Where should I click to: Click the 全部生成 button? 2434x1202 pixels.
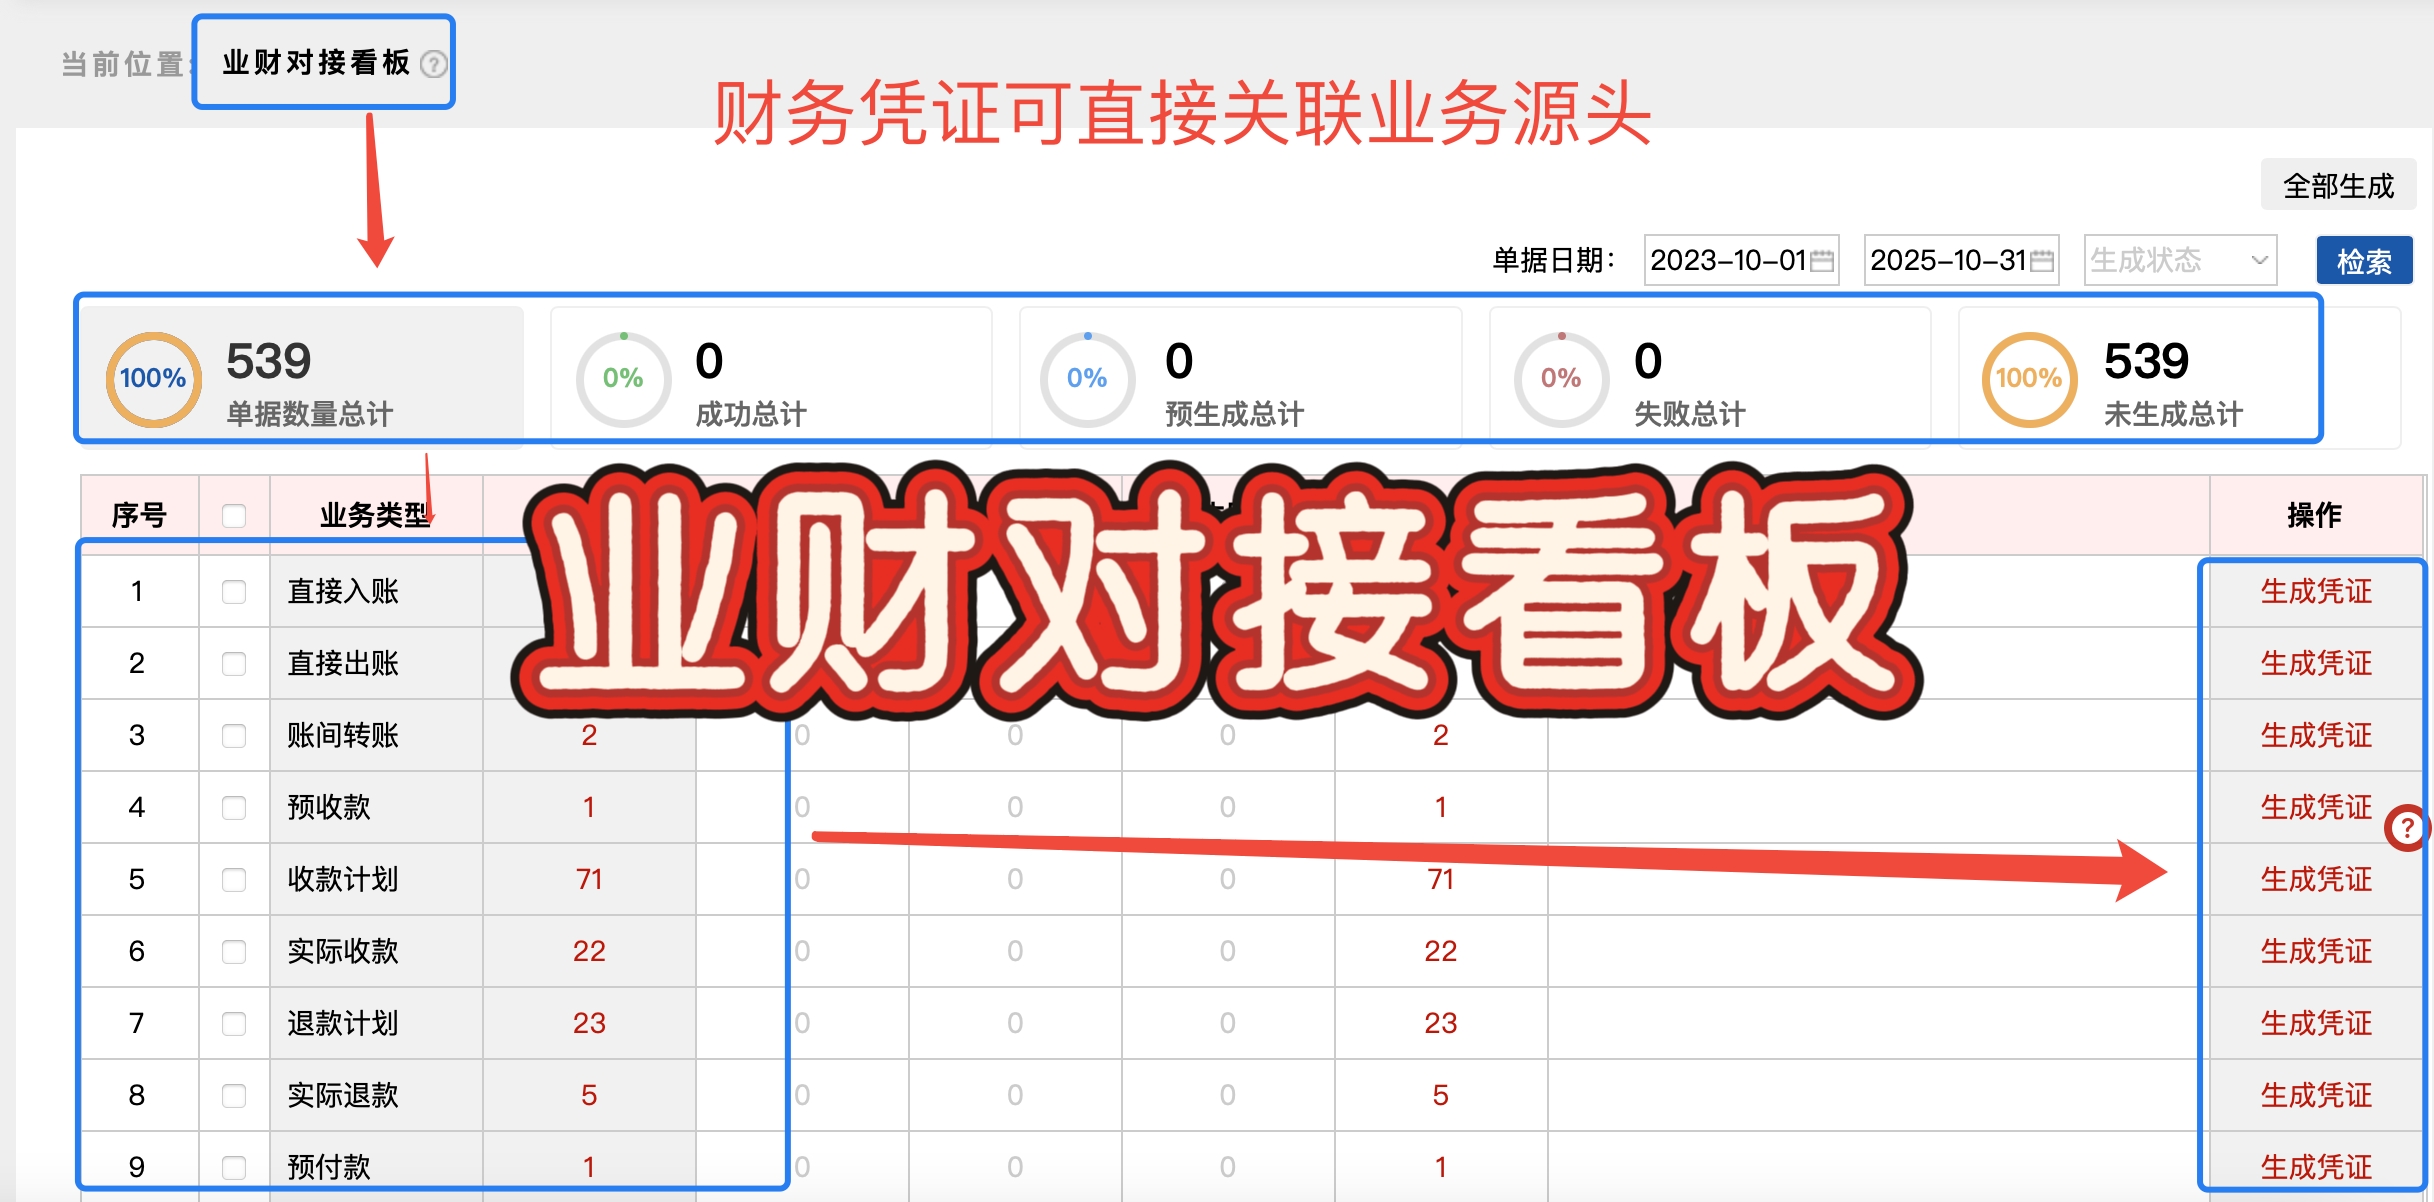pyautogui.click(x=2338, y=186)
